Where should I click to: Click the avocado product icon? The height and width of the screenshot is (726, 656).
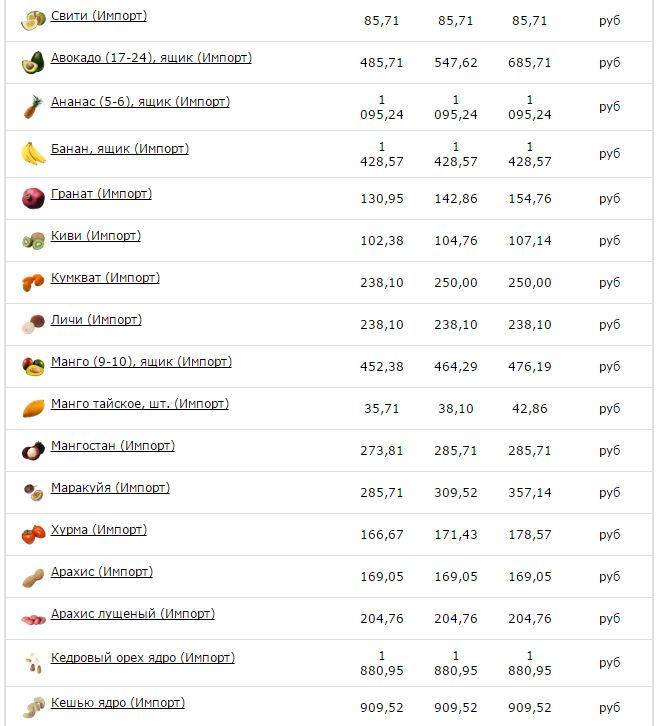pos(33,63)
